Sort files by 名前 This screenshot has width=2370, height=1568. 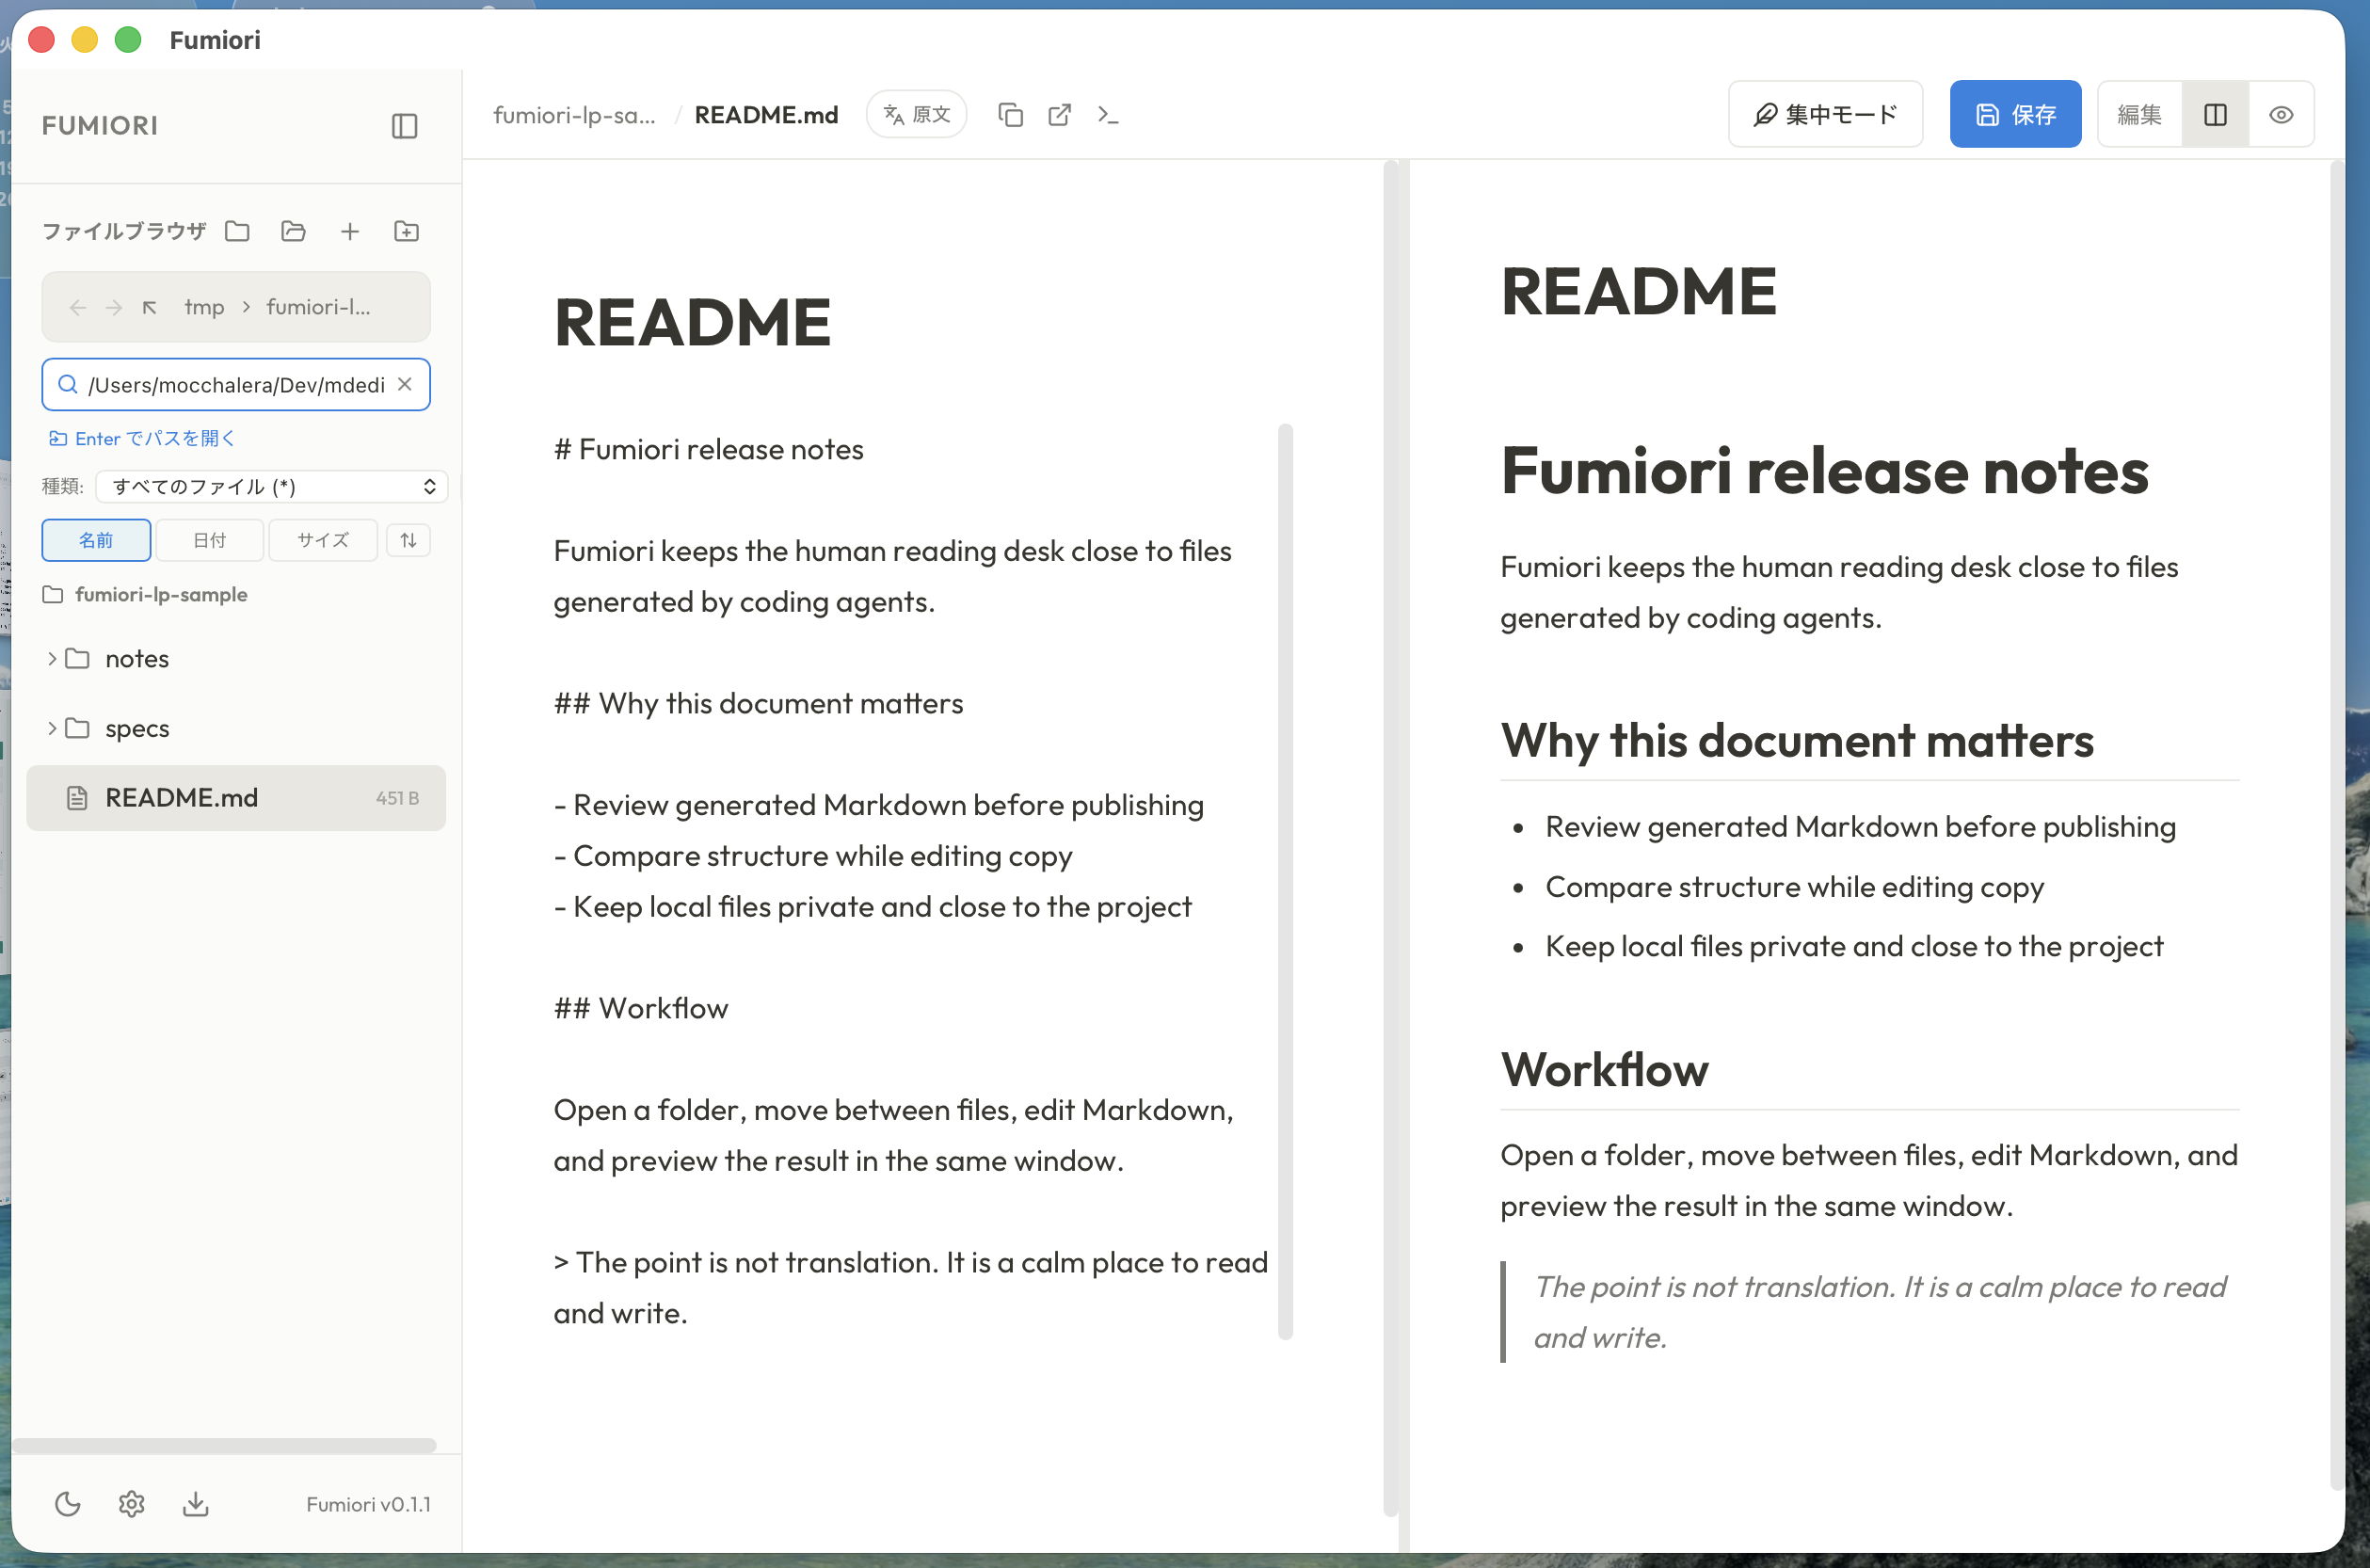(x=96, y=540)
